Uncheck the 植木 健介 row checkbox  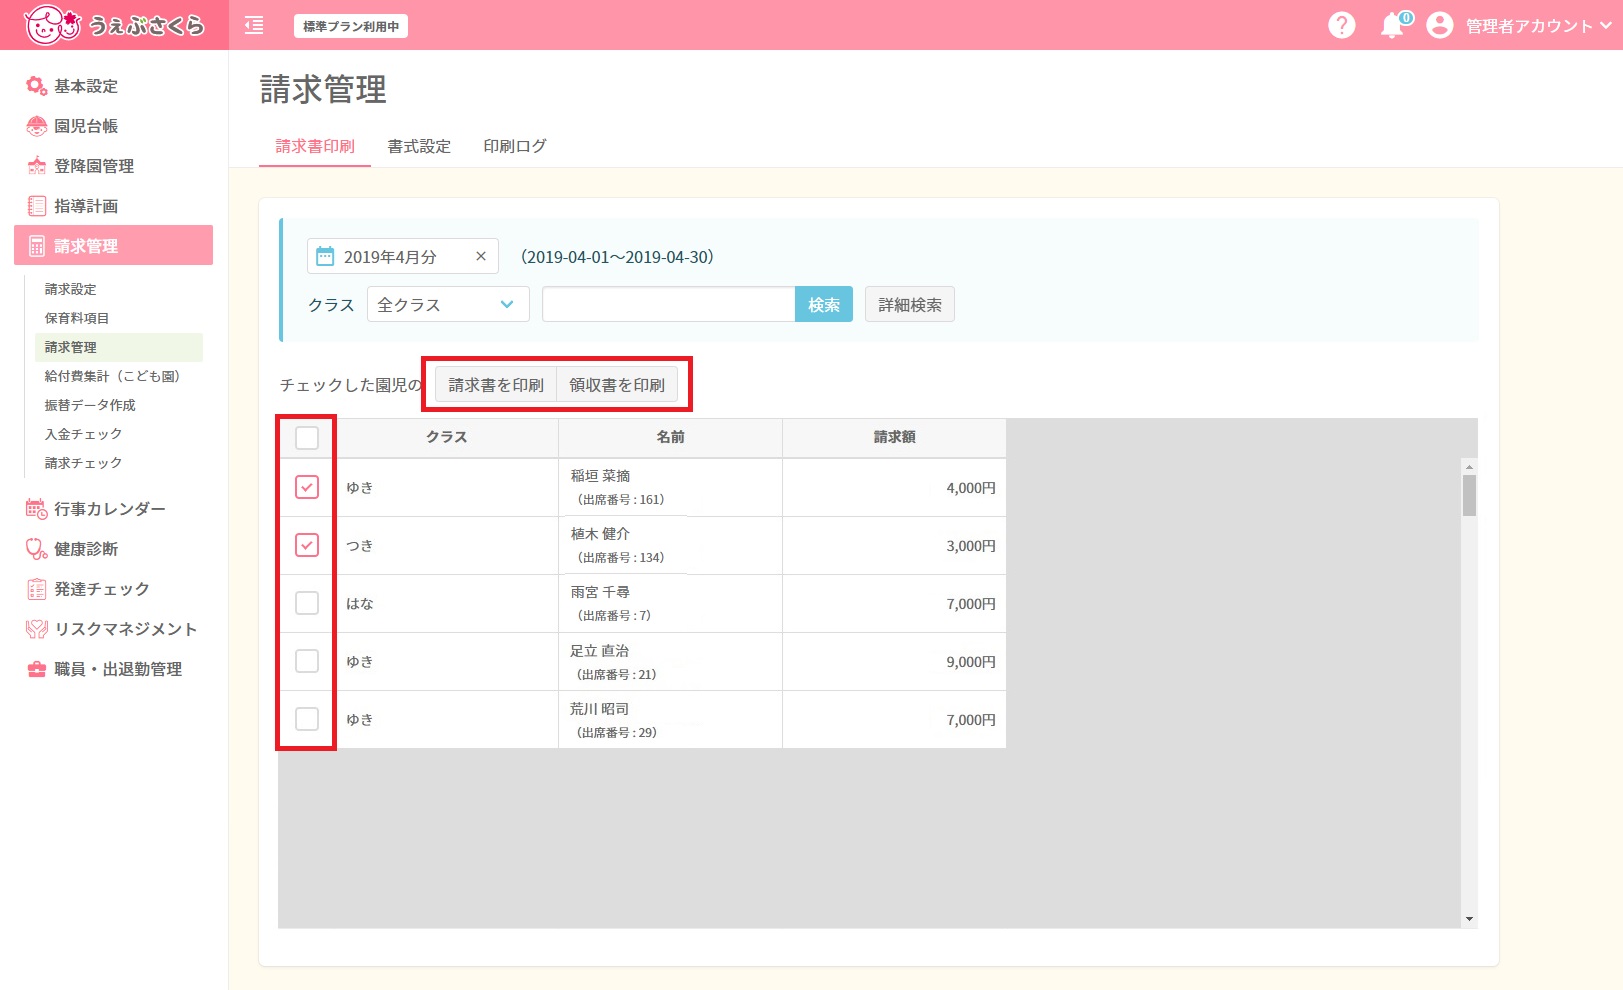coord(307,545)
